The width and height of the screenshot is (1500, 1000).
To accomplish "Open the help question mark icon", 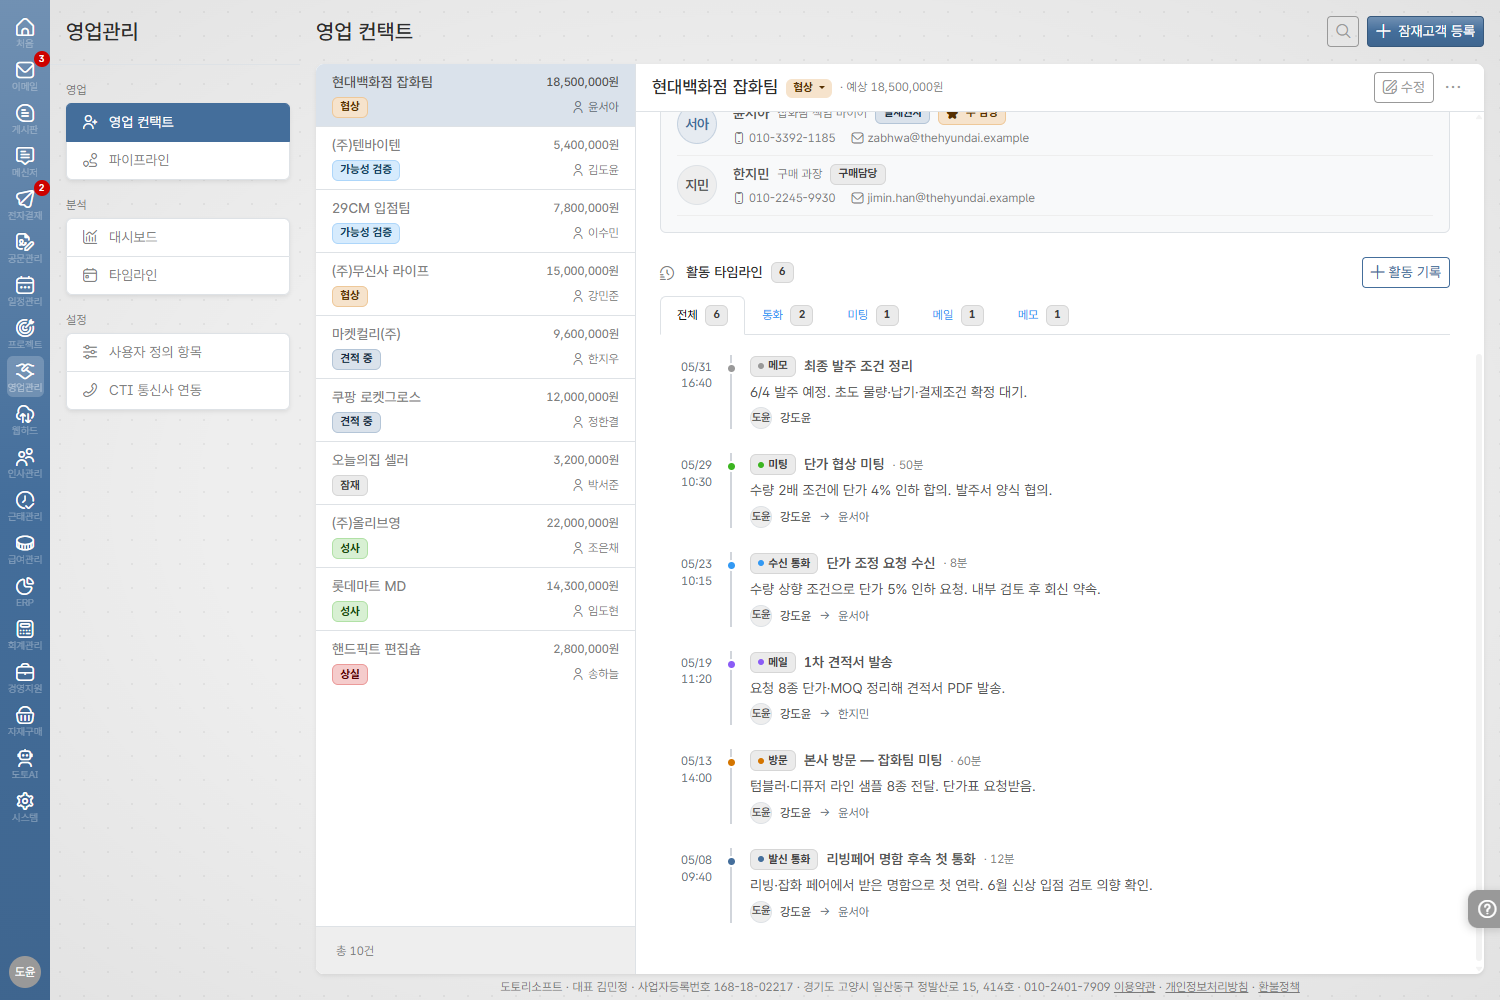I will (x=1487, y=909).
